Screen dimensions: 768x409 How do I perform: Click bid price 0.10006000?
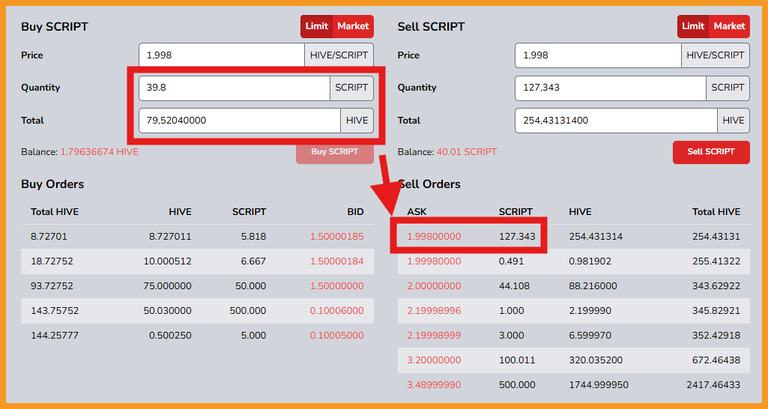tap(337, 311)
